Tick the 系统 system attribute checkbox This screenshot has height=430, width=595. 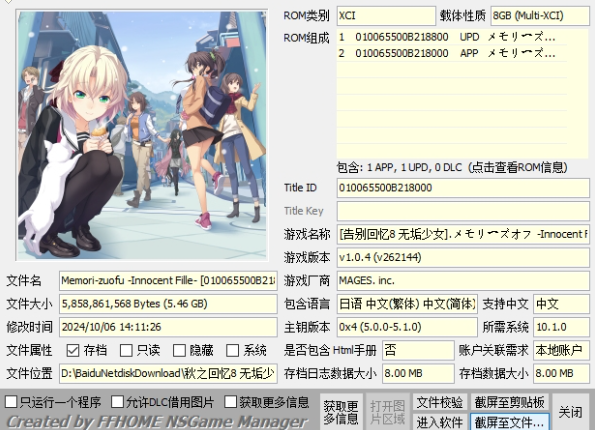232,350
